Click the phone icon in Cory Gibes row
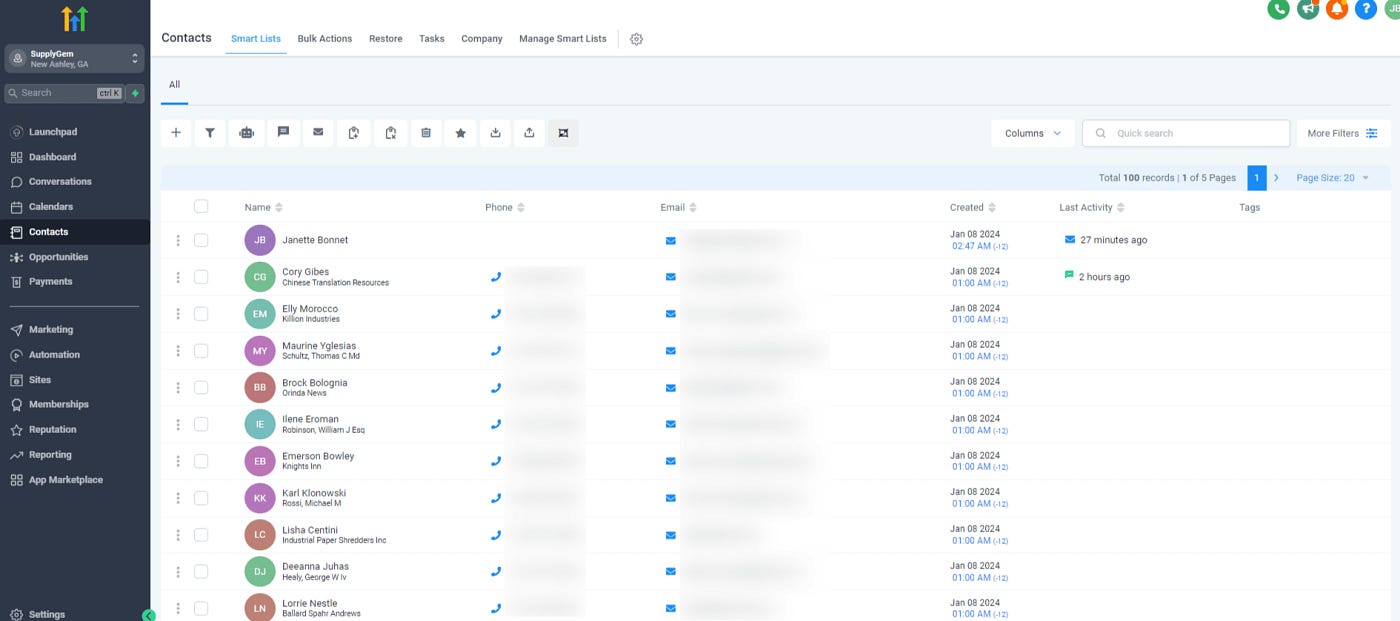The height and width of the screenshot is (621, 1400). point(496,277)
